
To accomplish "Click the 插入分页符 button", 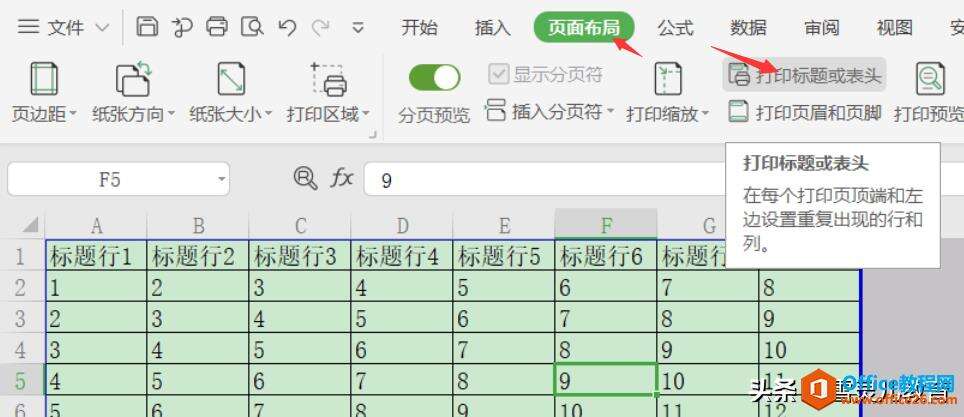I will coord(543,111).
